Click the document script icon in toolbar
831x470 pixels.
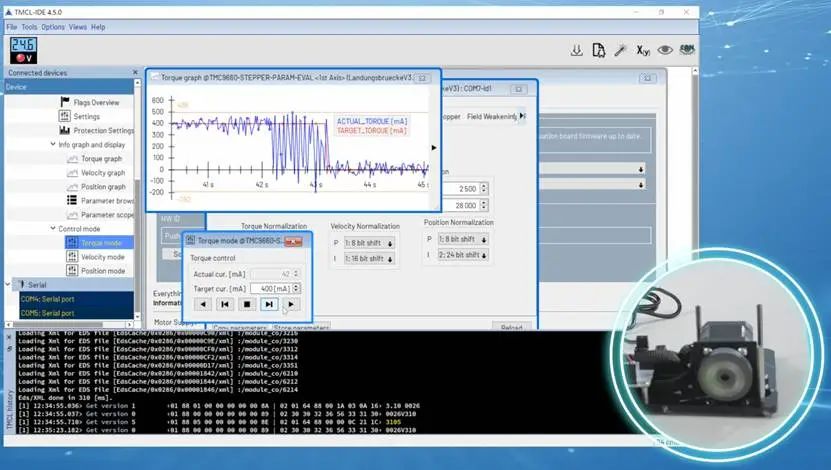coord(598,50)
